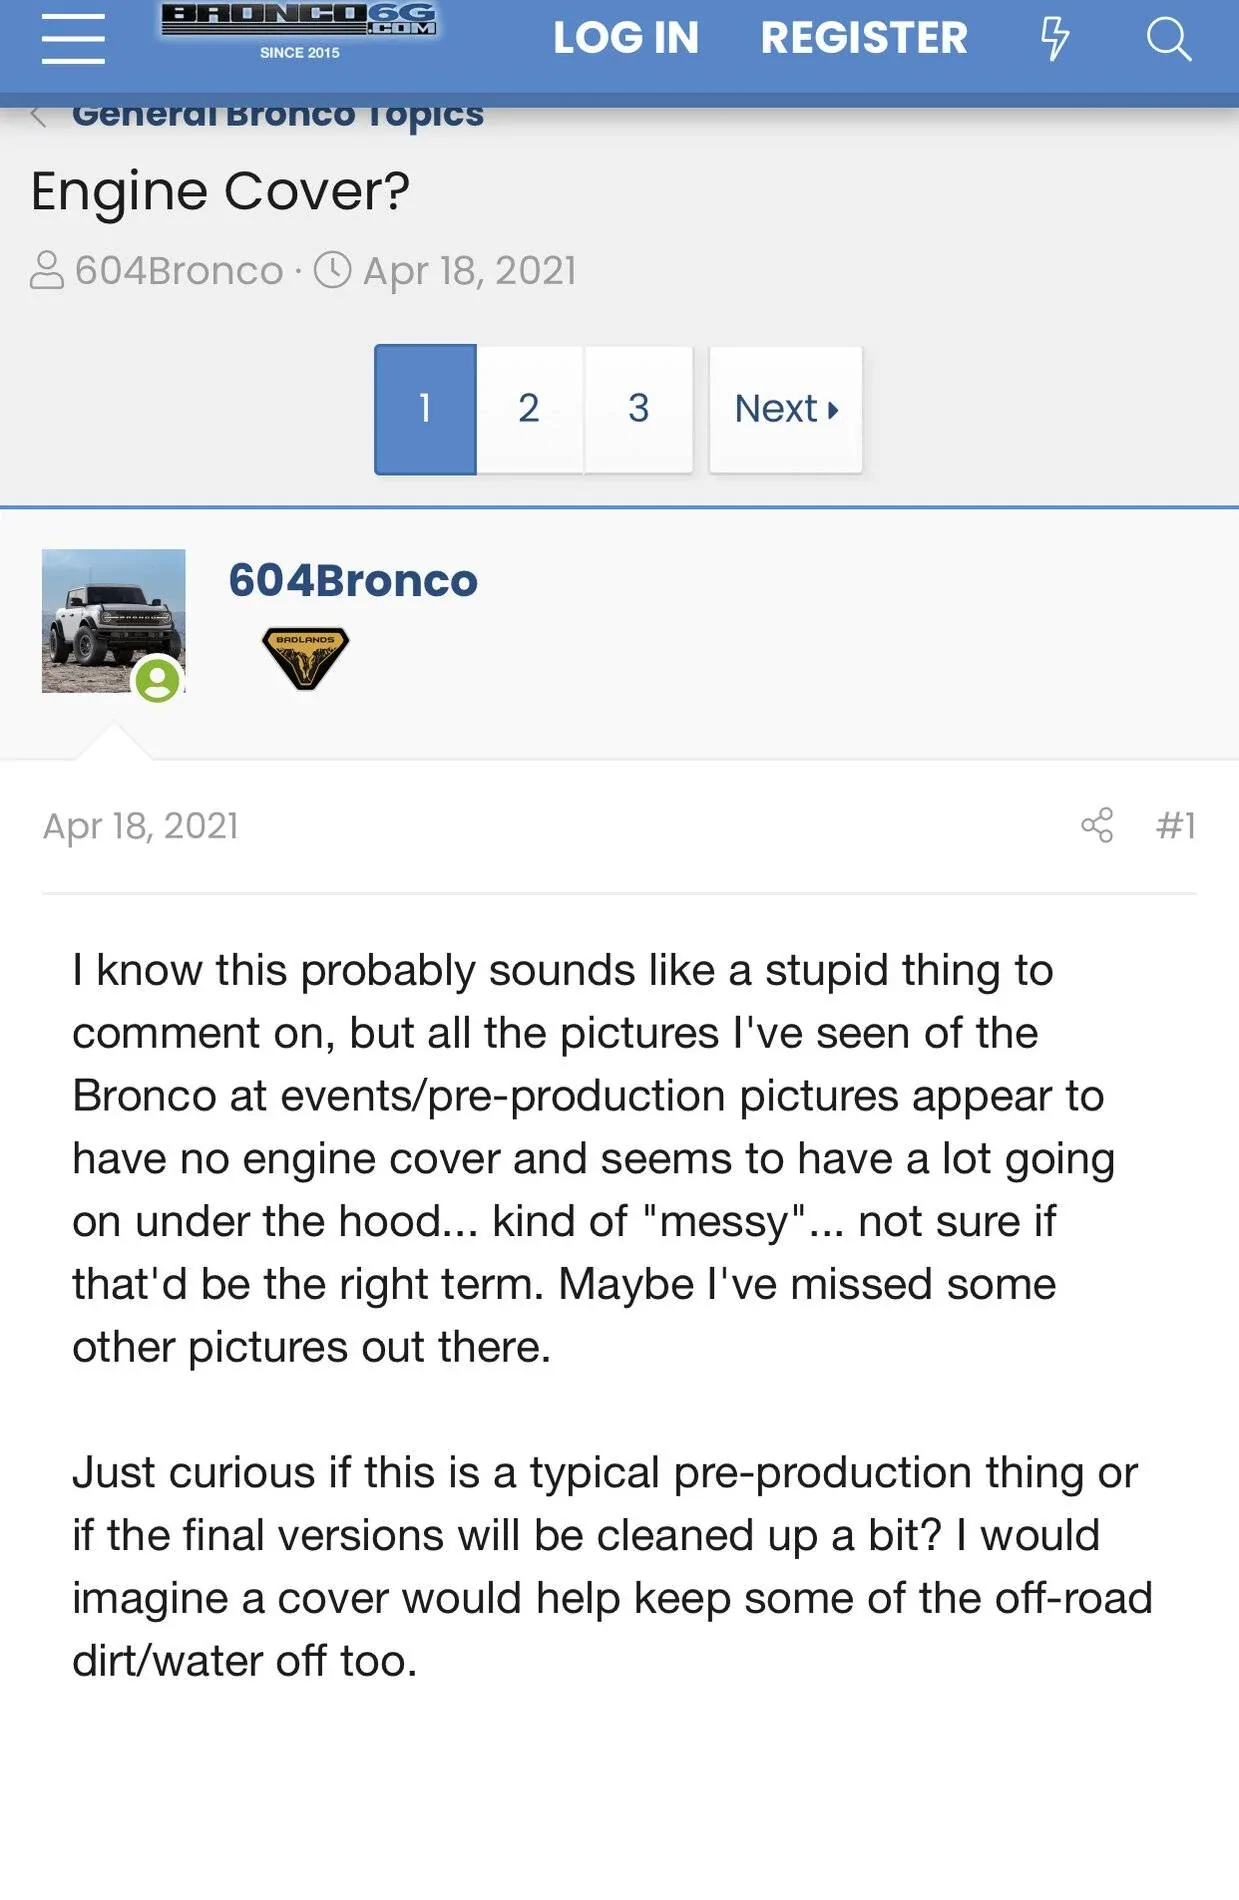Click the Badlands badge icon

point(305,657)
